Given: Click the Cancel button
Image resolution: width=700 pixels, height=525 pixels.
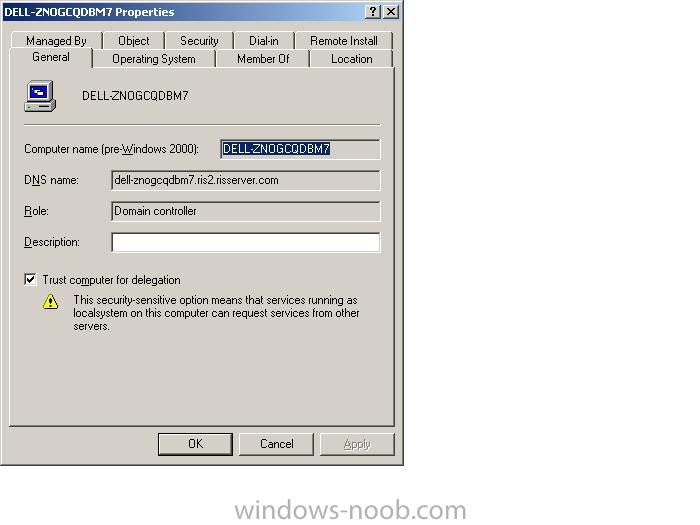Looking at the screenshot, I should coord(276,444).
